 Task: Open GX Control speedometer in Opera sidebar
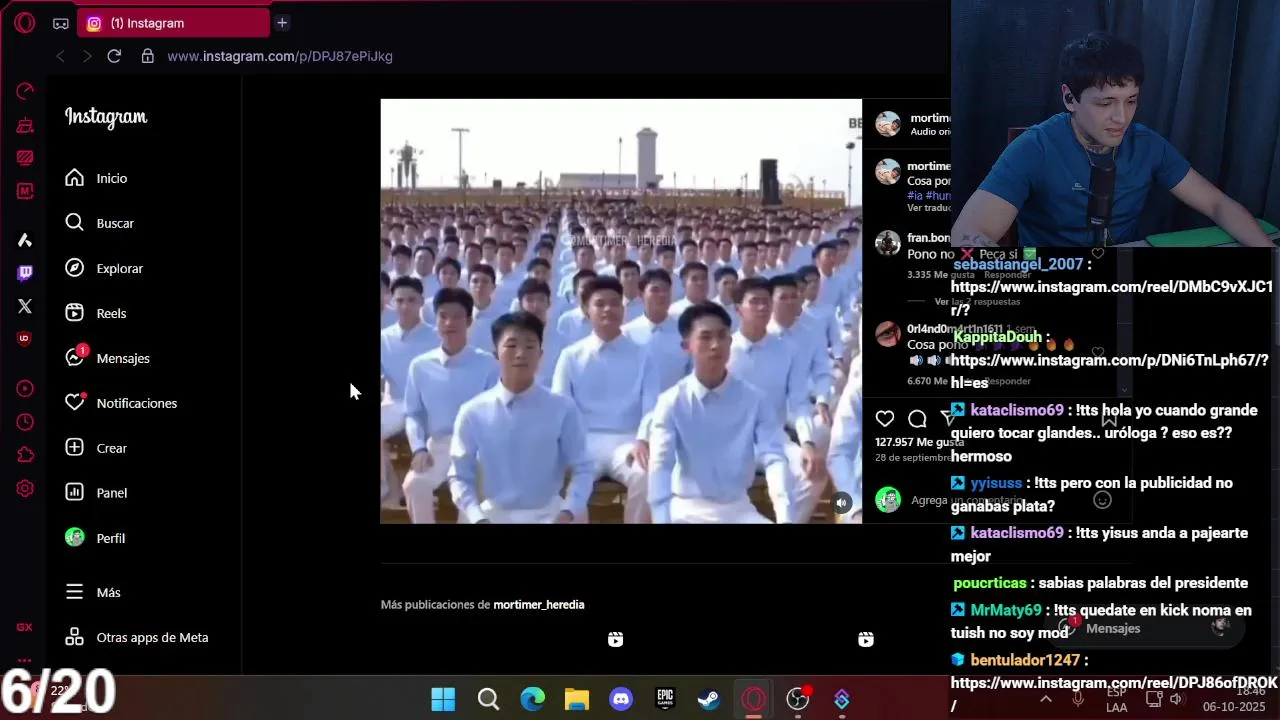point(25,91)
